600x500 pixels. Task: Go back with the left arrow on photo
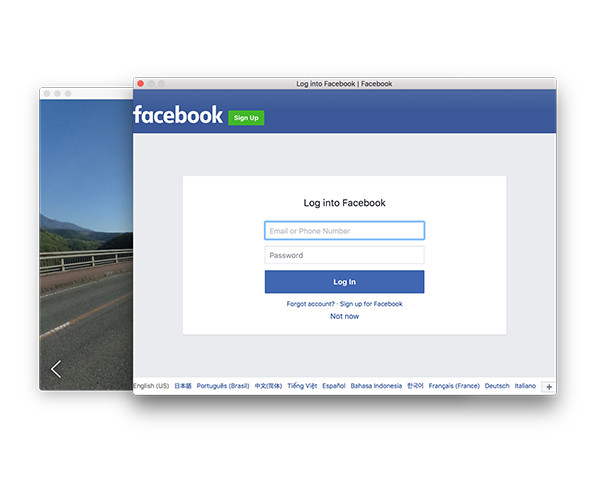tap(56, 369)
